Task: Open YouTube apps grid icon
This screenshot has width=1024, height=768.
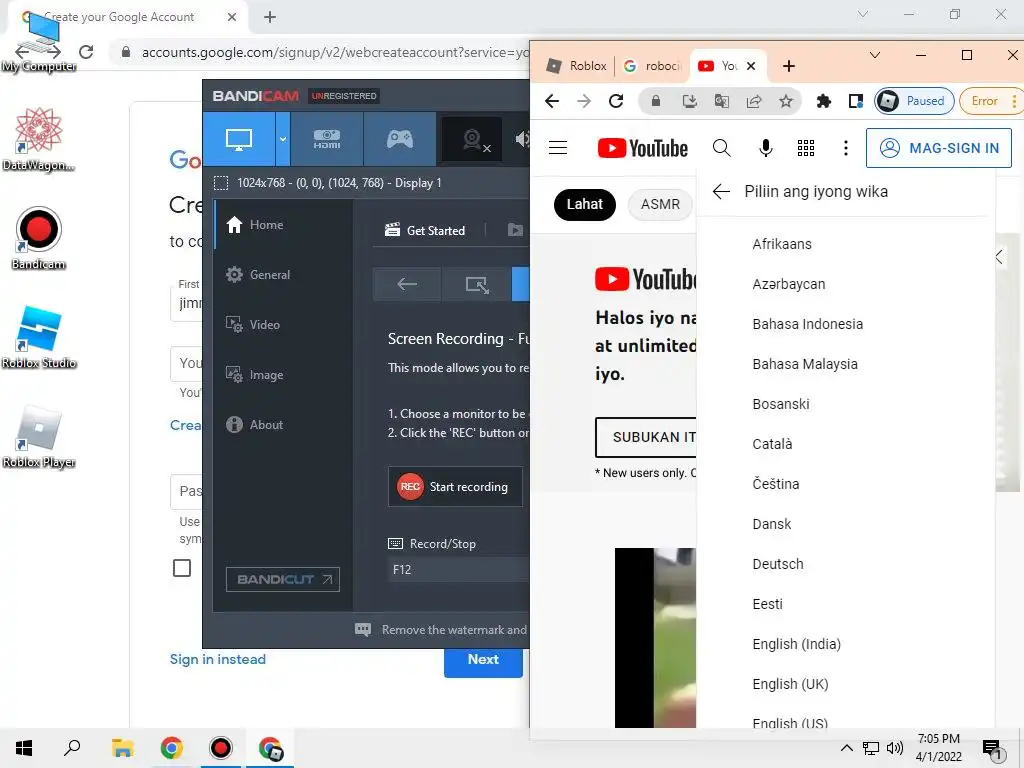Action: coord(806,148)
